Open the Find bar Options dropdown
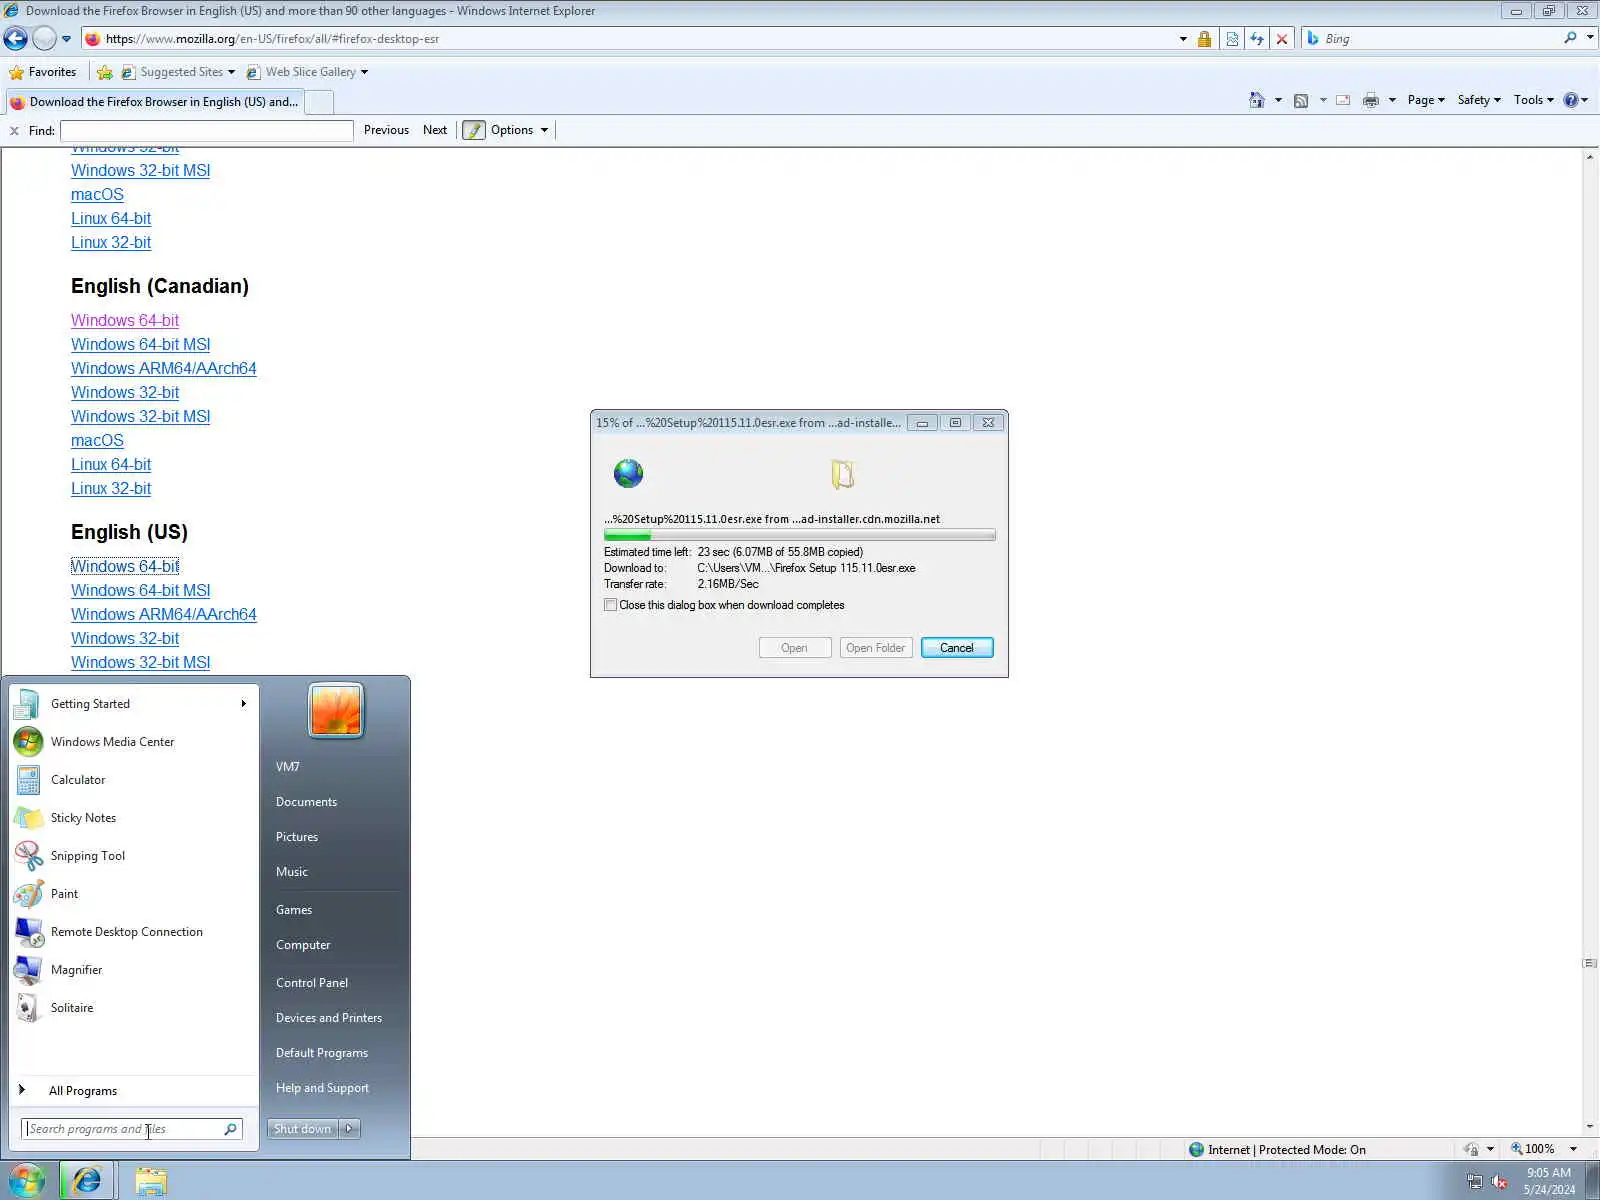This screenshot has height=1200, width=1600. pyautogui.click(x=519, y=131)
